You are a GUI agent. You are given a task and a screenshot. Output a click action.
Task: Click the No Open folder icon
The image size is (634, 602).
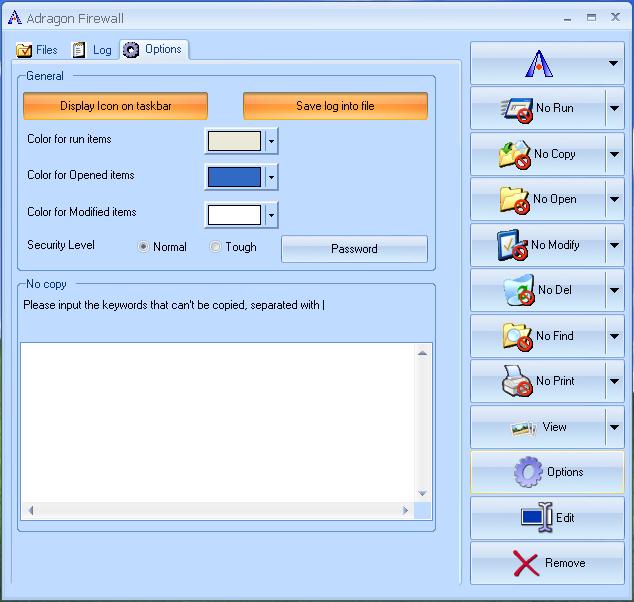[x=514, y=200]
